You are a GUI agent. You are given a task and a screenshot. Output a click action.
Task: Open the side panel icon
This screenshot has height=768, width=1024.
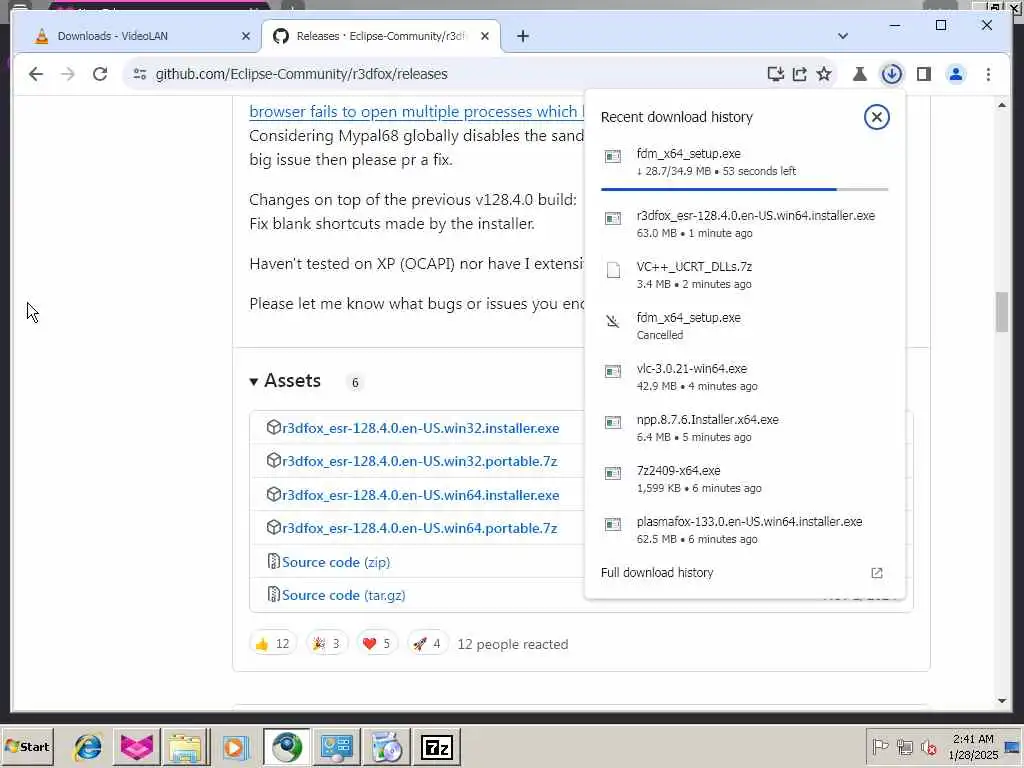pos(923,74)
